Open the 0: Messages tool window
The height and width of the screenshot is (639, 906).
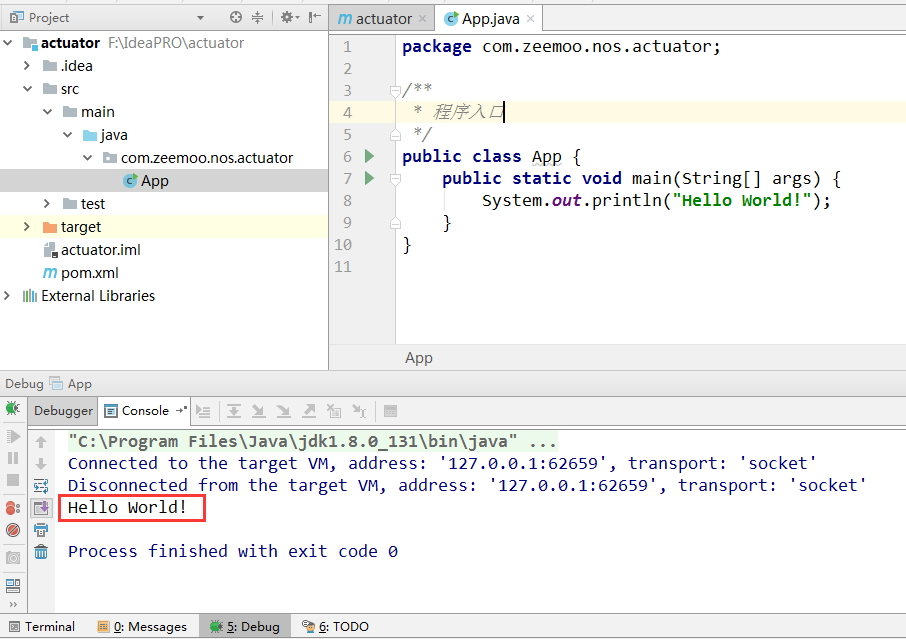[x=142, y=626]
